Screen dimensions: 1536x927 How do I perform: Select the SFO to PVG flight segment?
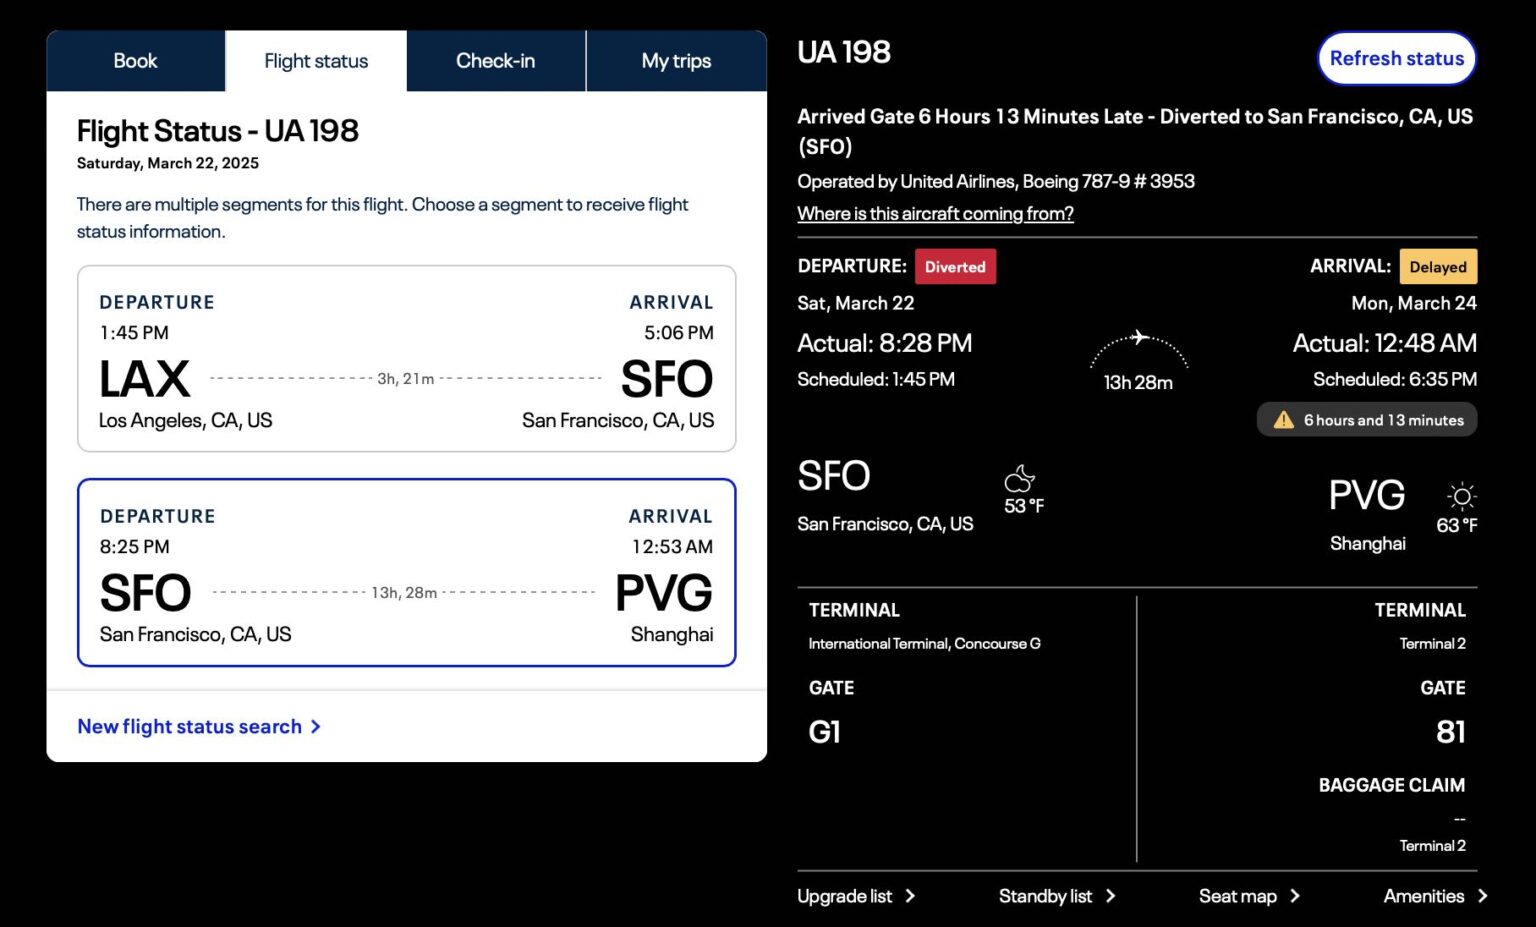pyautogui.click(x=406, y=572)
